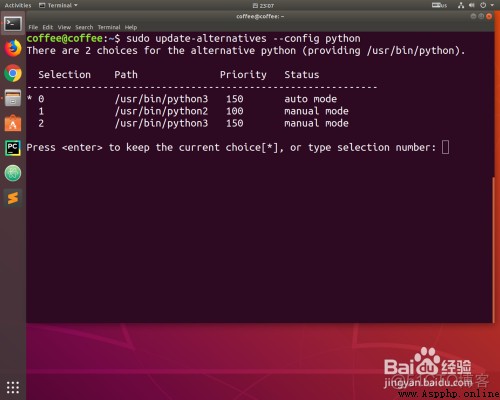Open the Terminal menu in the menu bar

(109, 27)
